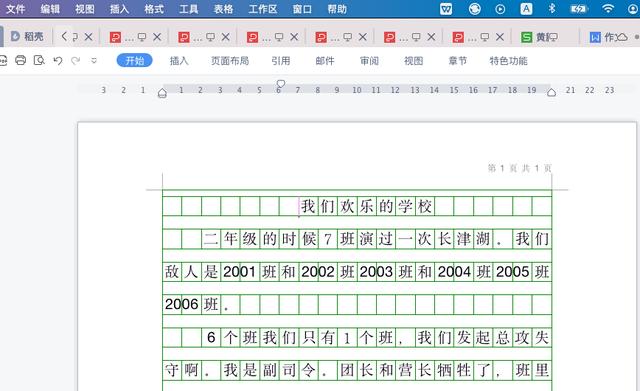Click the number 10 on the horizontal ruler
640x391 pixels.
pyautogui.click(x=357, y=90)
